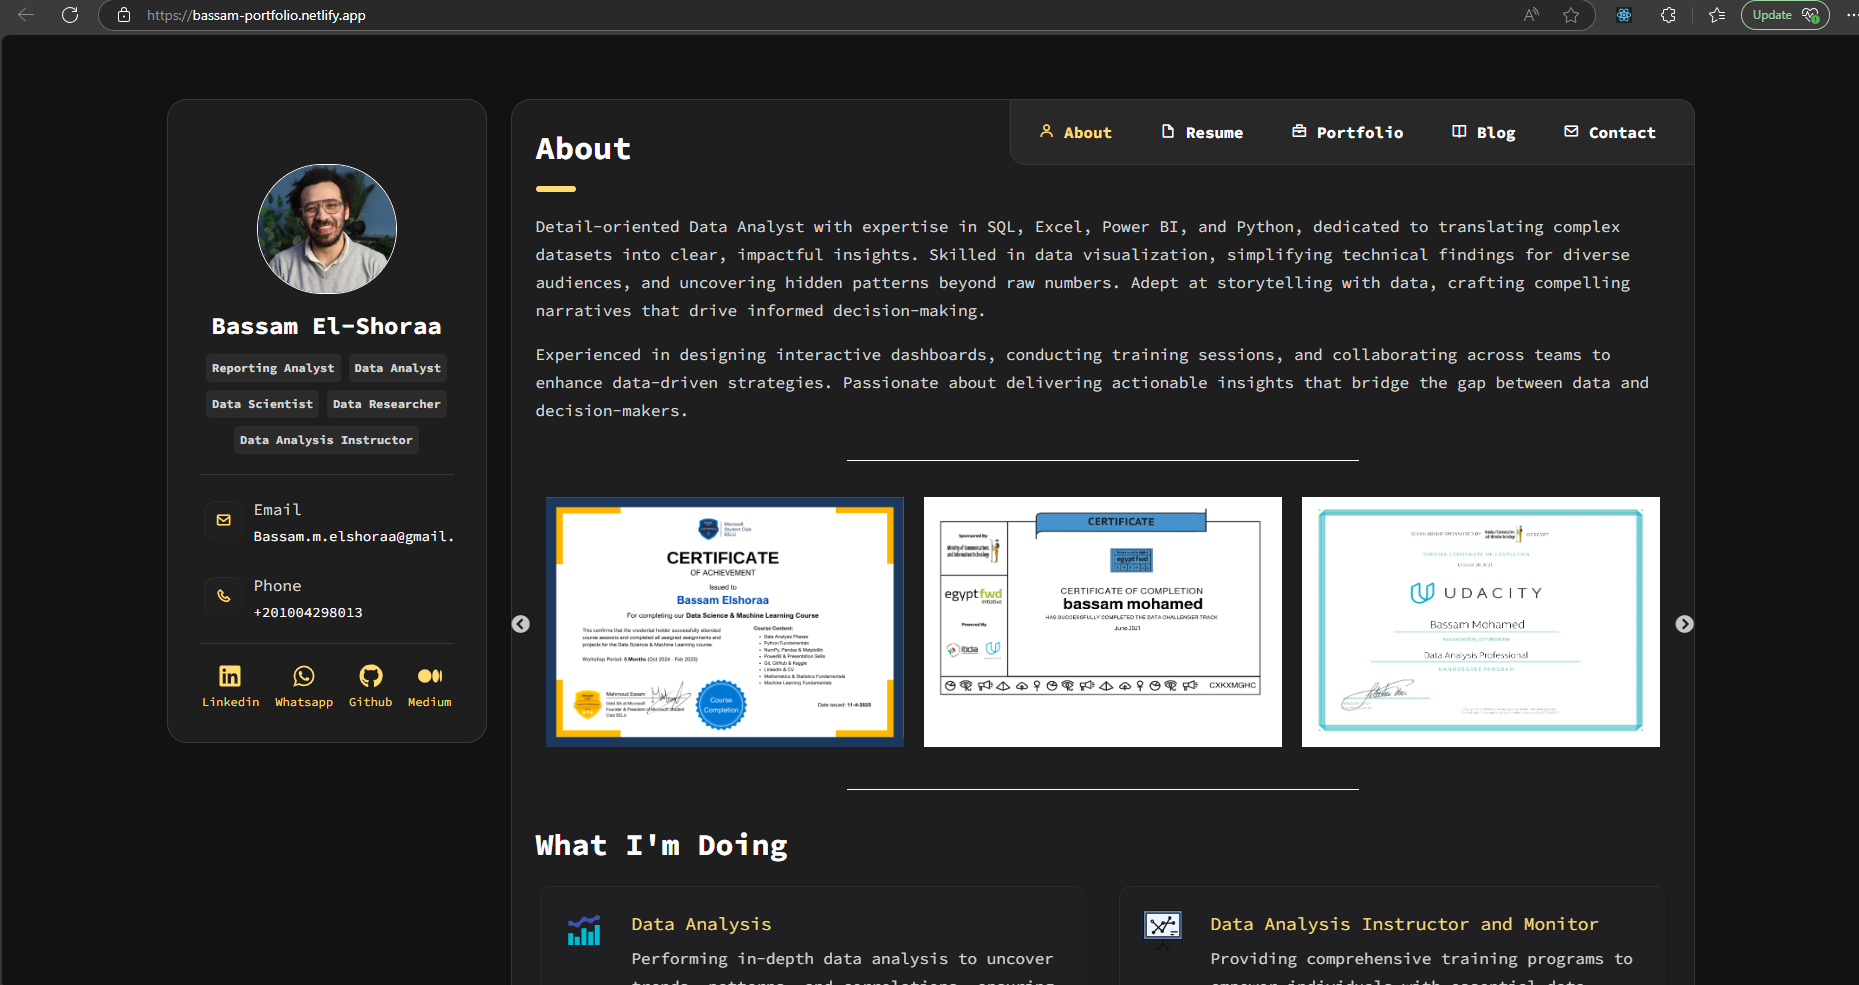Viewport: 1859px width, 985px height.
Task: Open the Medium blog icon
Action: point(430,677)
